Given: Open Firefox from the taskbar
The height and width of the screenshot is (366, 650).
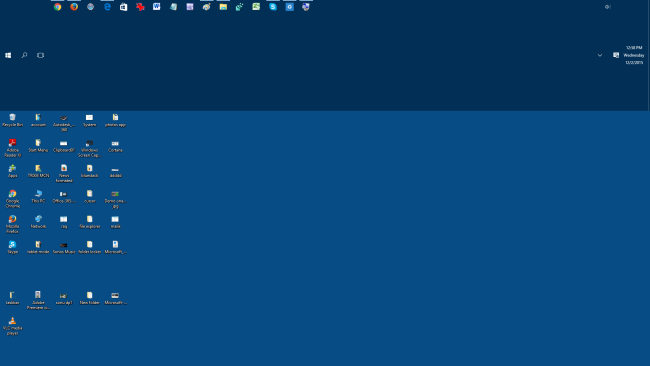Looking at the screenshot, I should (x=74, y=7).
